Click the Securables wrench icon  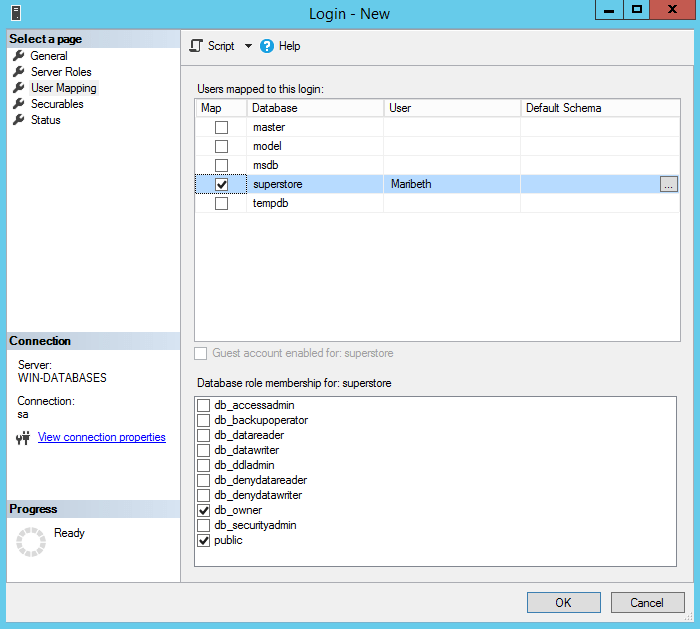tap(18, 104)
